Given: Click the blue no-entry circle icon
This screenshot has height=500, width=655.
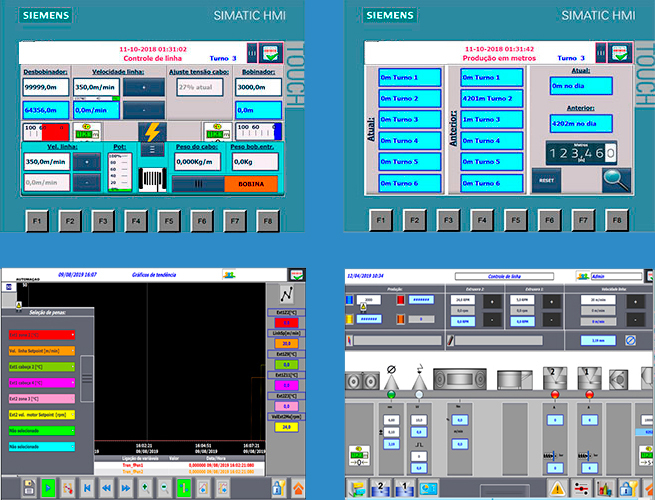Looking at the screenshot, I should [630, 340].
